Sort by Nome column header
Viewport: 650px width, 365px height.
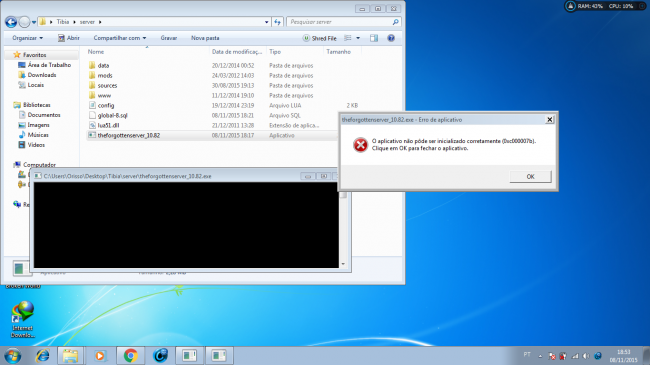pos(96,52)
